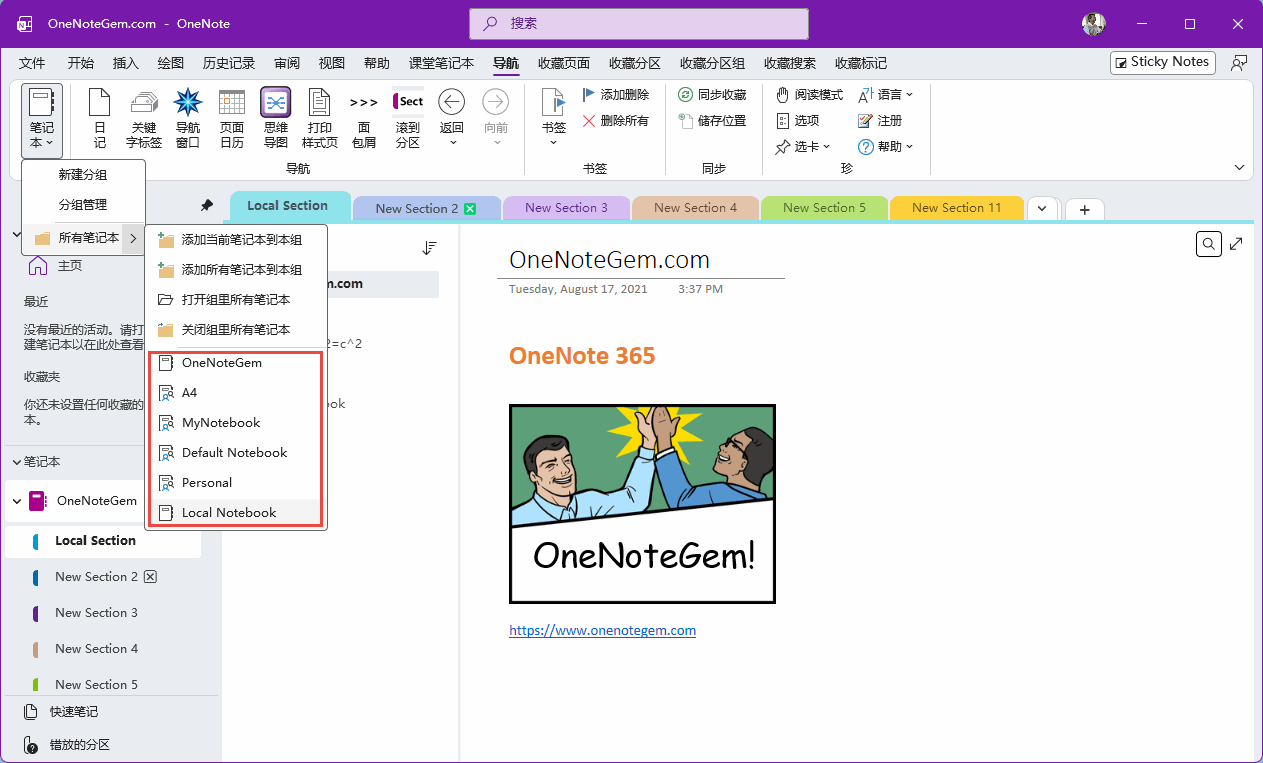
Task: Choose 新建分组 from the menu
Action: pos(83,175)
